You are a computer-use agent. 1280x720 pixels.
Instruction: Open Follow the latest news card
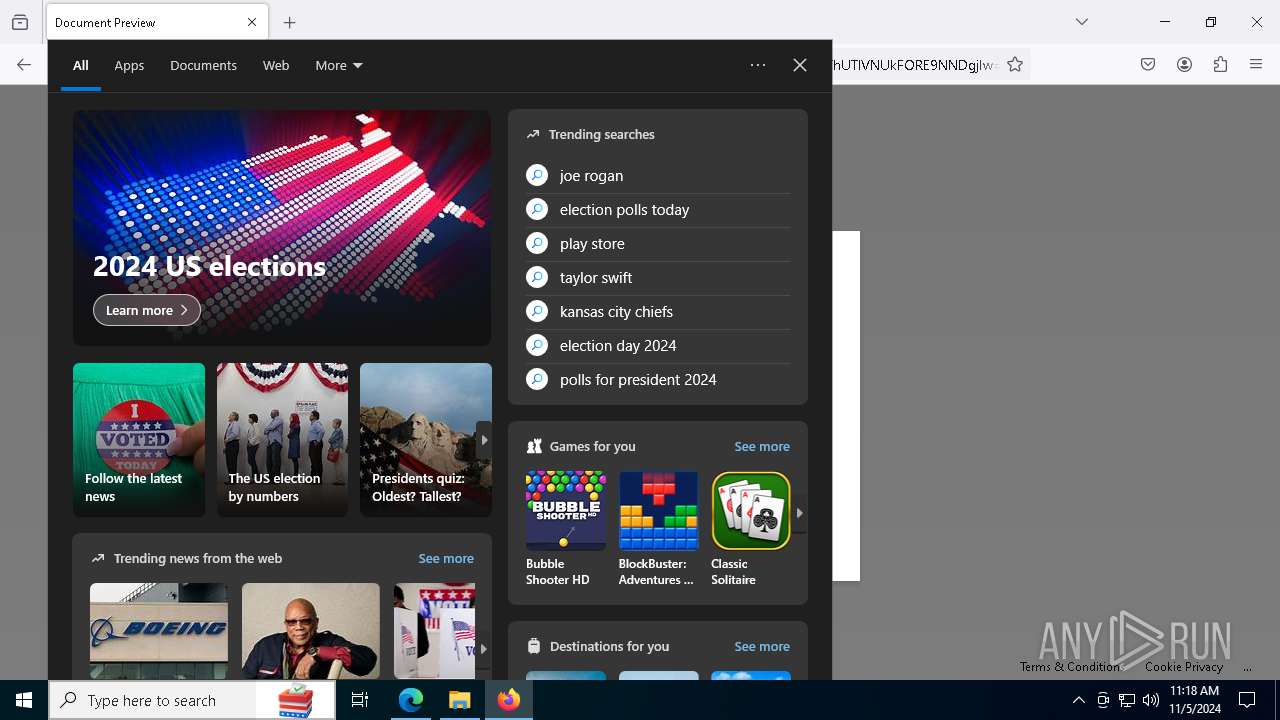[x=139, y=440]
